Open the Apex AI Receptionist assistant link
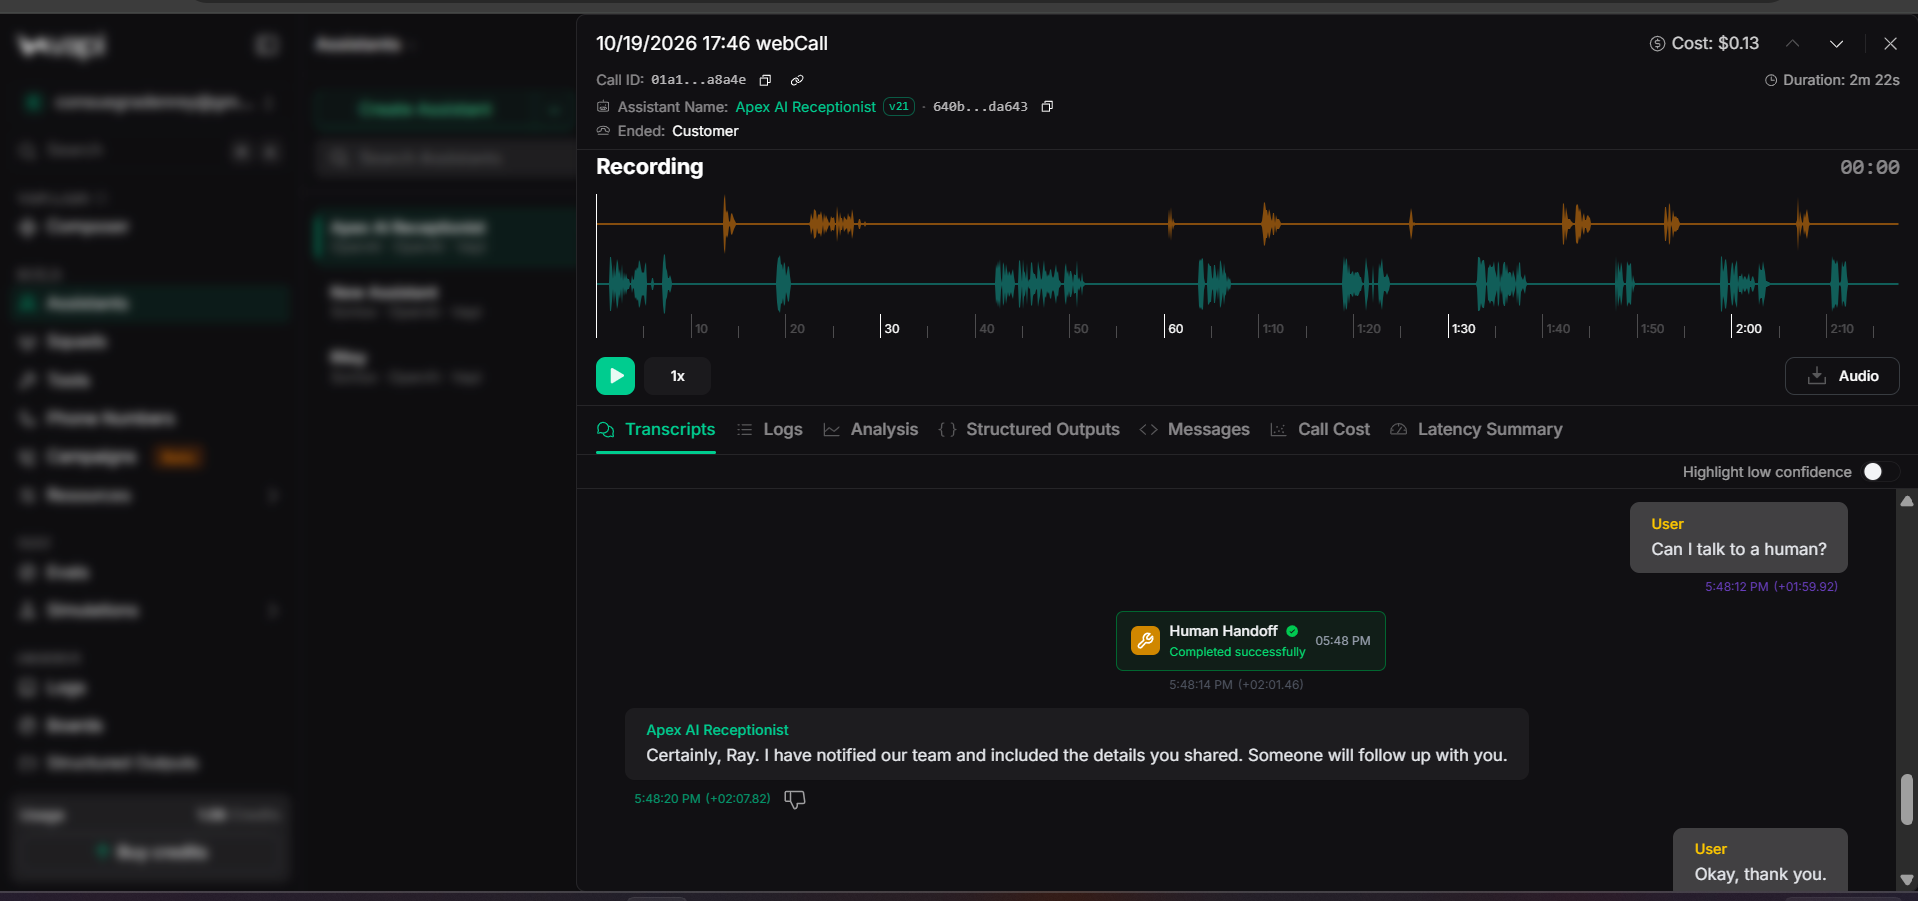Screen dimensions: 1918x901 click(805, 107)
